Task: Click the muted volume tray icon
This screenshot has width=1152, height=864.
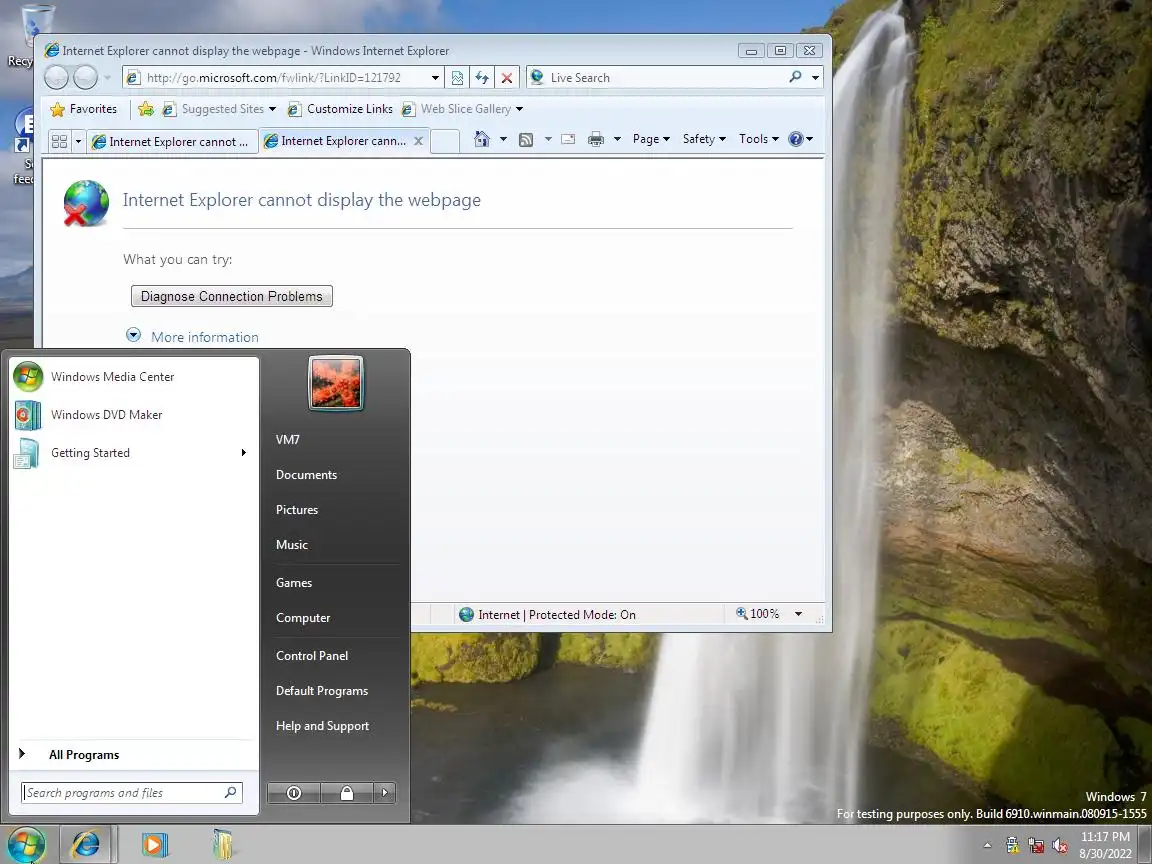Action: coord(1060,846)
